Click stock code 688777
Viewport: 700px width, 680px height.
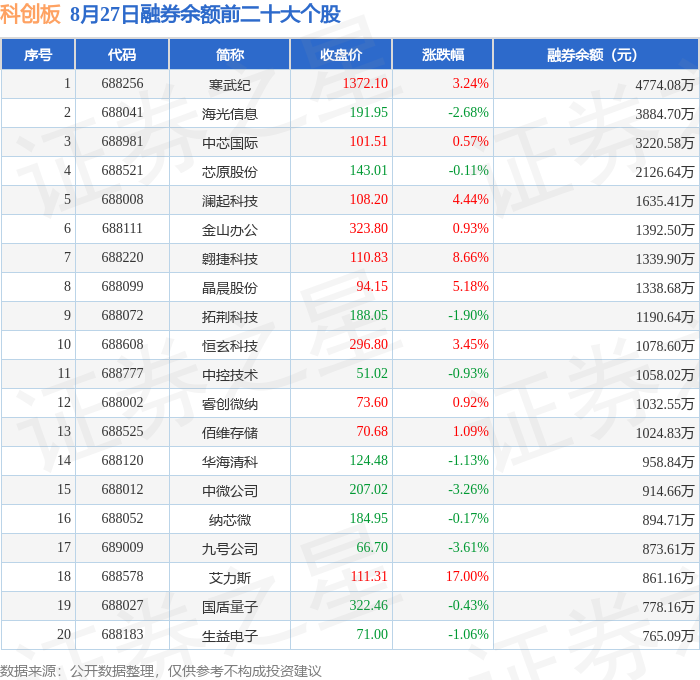pyautogui.click(x=122, y=374)
